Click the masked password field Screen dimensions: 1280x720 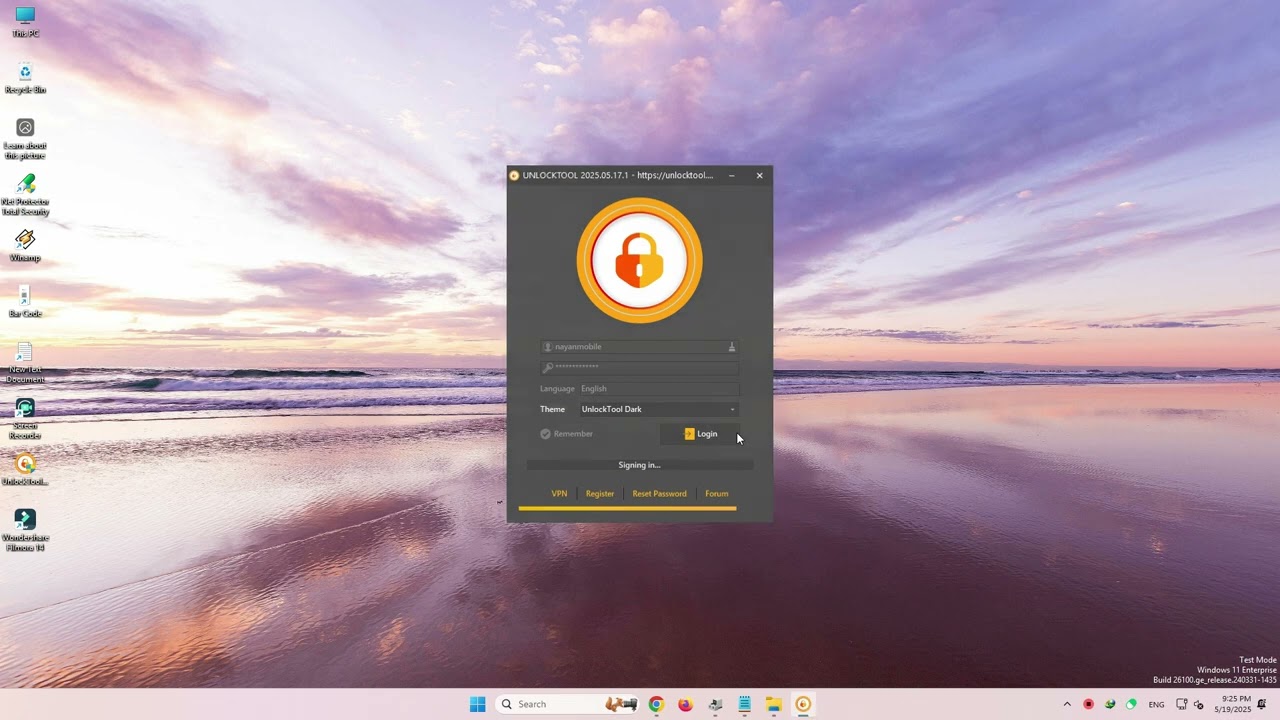tap(640, 367)
